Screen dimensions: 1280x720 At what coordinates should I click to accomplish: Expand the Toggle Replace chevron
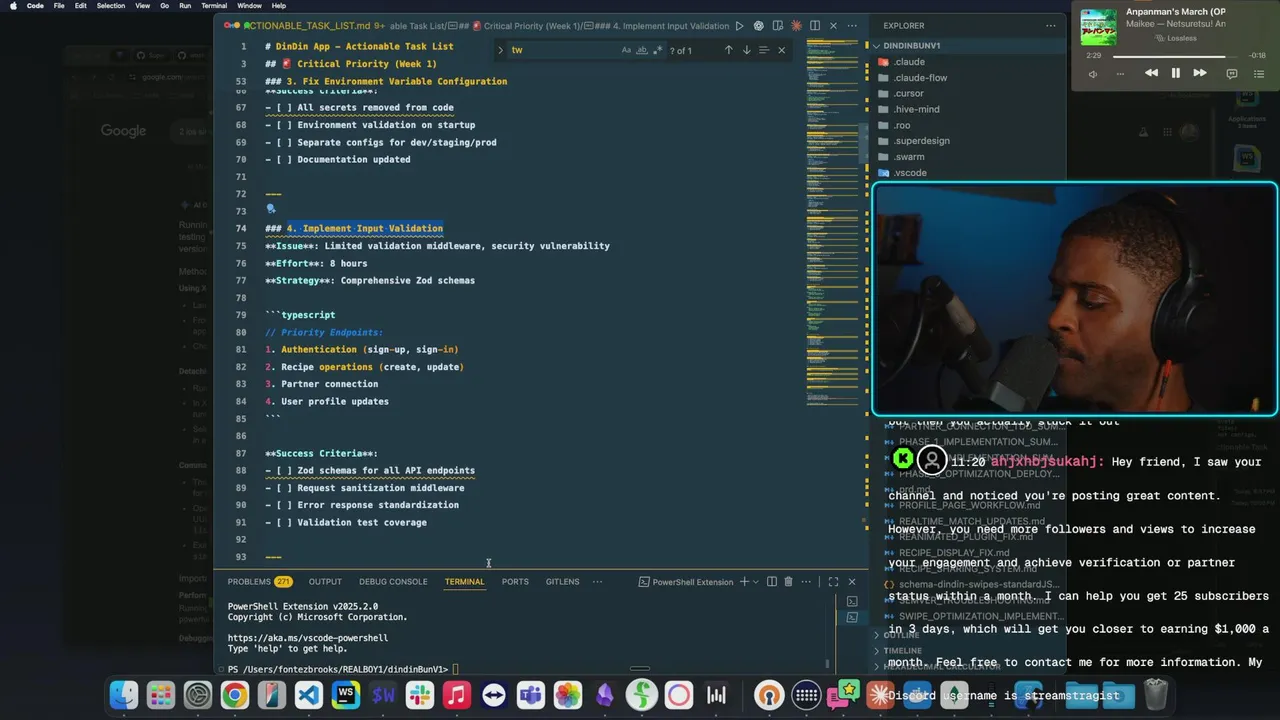501,50
